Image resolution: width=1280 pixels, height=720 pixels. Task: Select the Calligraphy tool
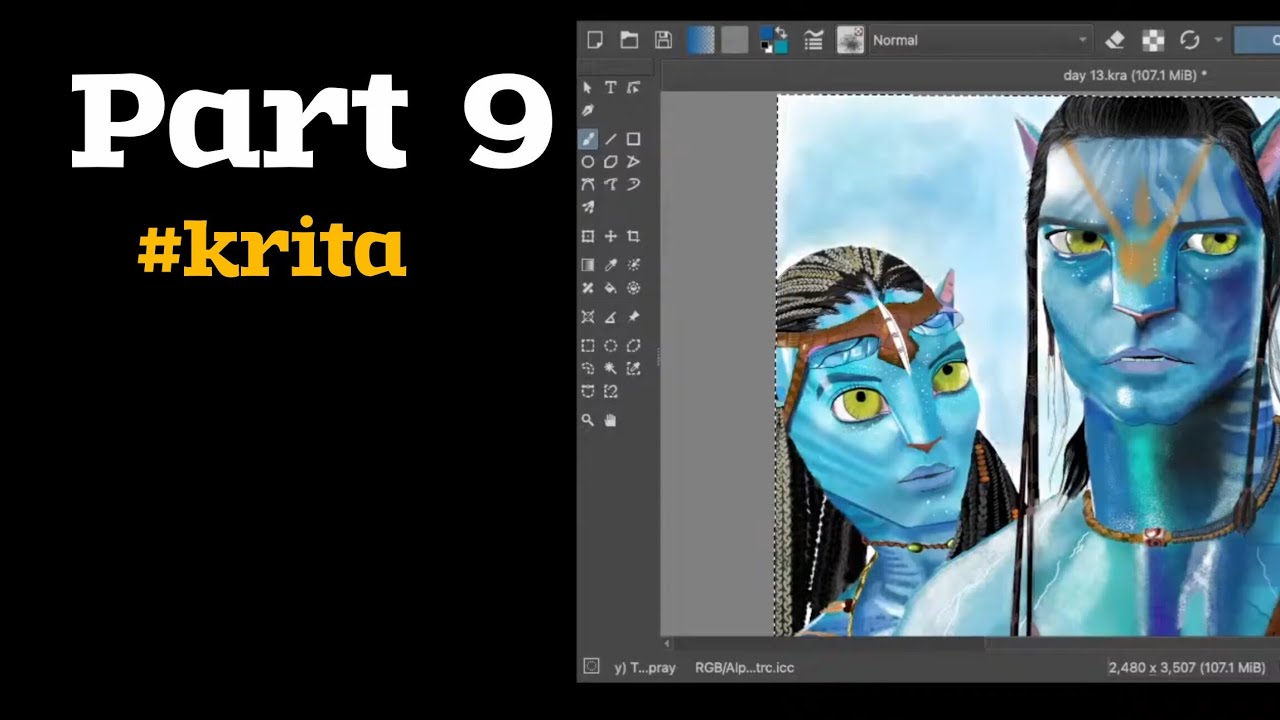pos(588,110)
